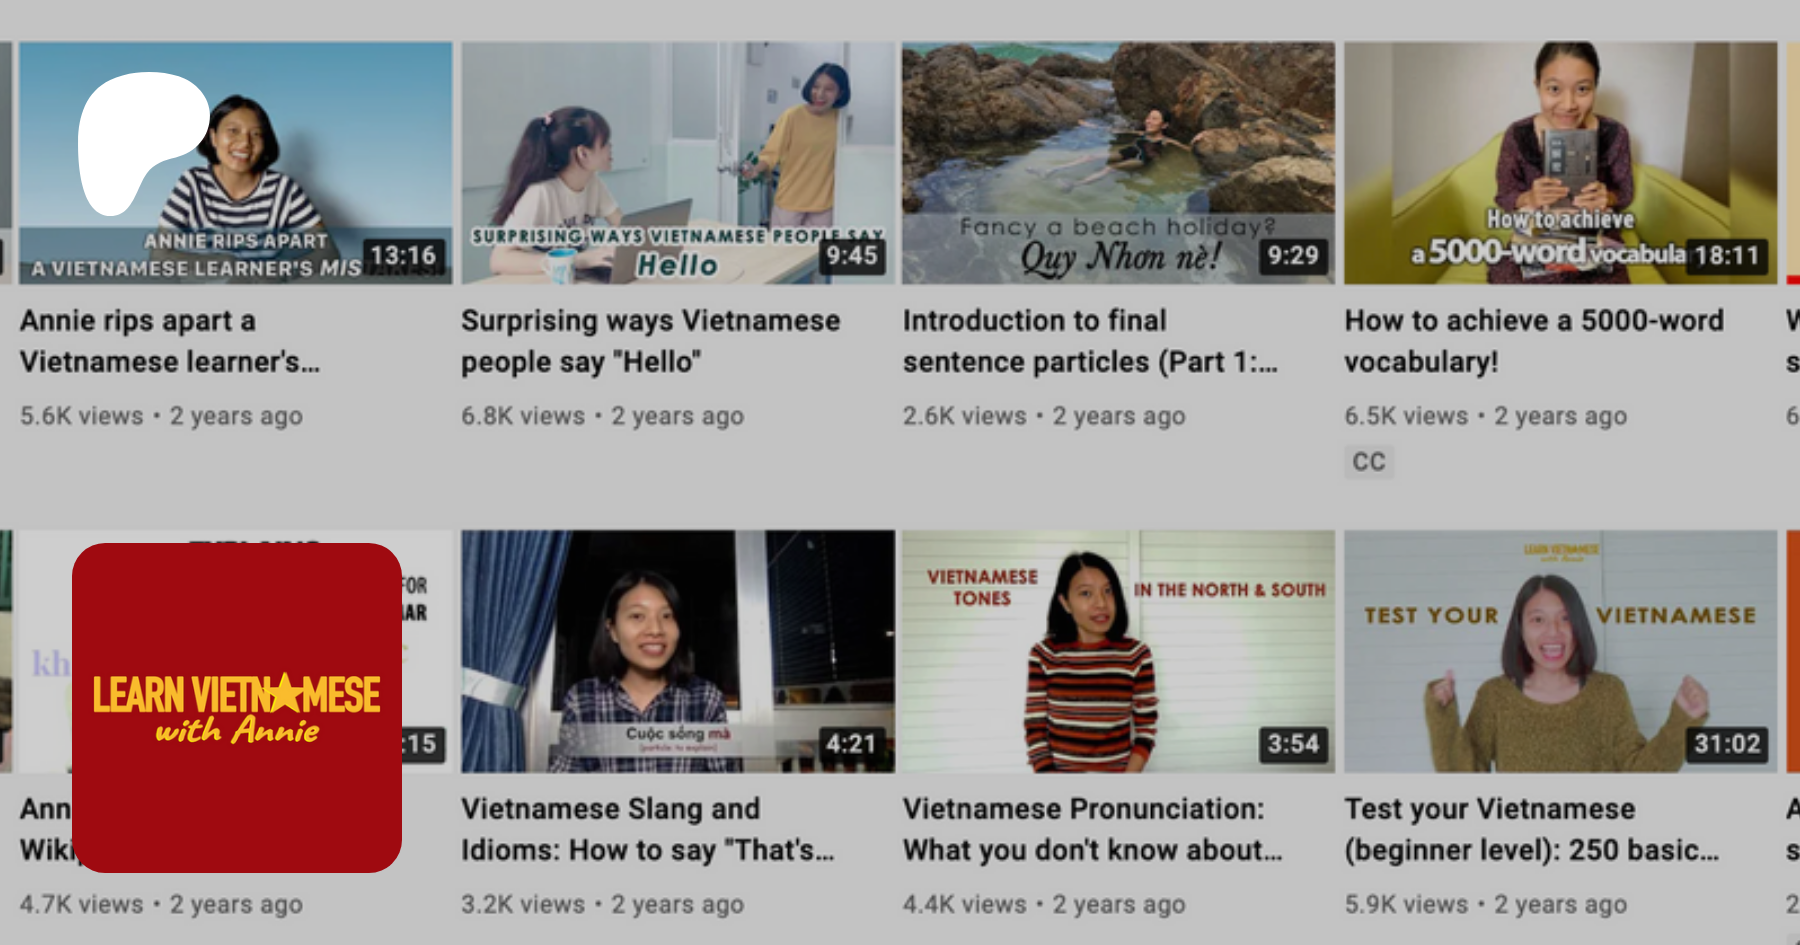
Task: Play the Quy Nhơn beach holiday thumbnail
Action: point(1118,163)
